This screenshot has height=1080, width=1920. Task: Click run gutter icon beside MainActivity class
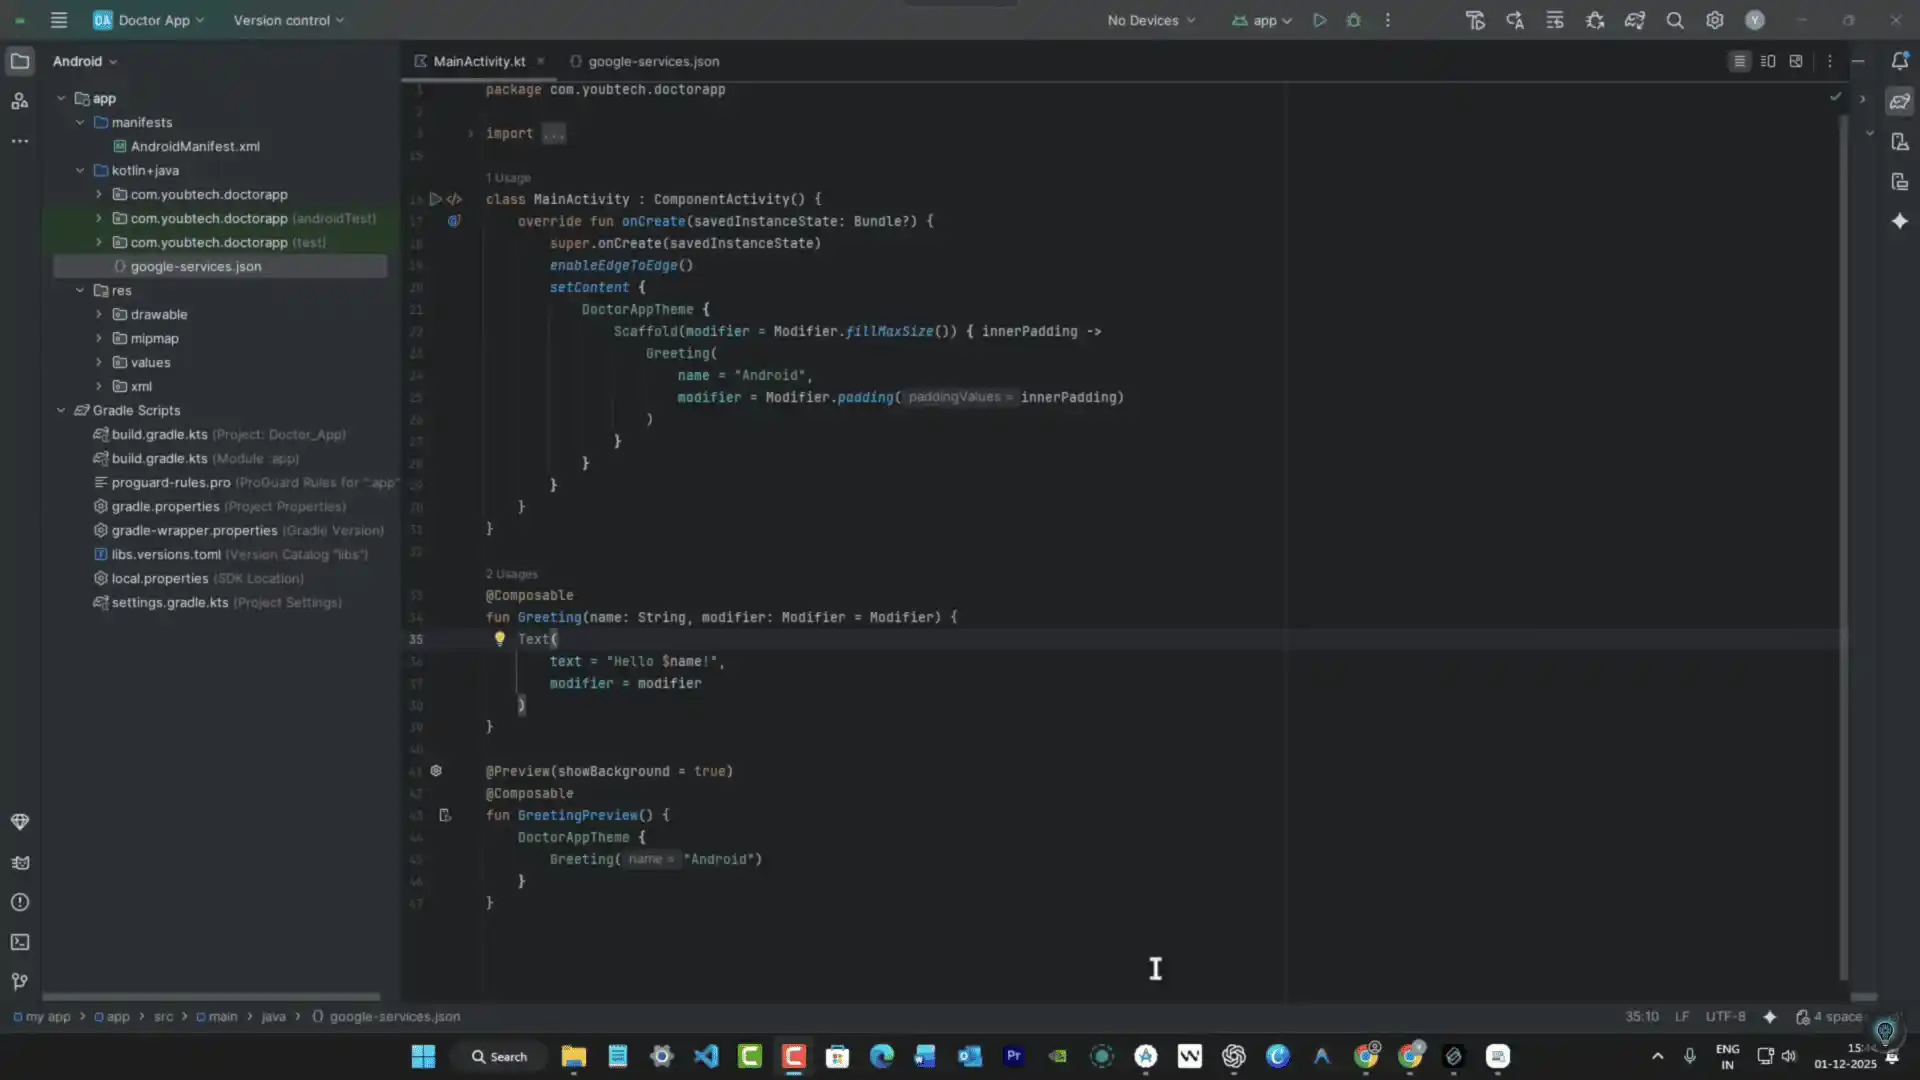point(436,199)
